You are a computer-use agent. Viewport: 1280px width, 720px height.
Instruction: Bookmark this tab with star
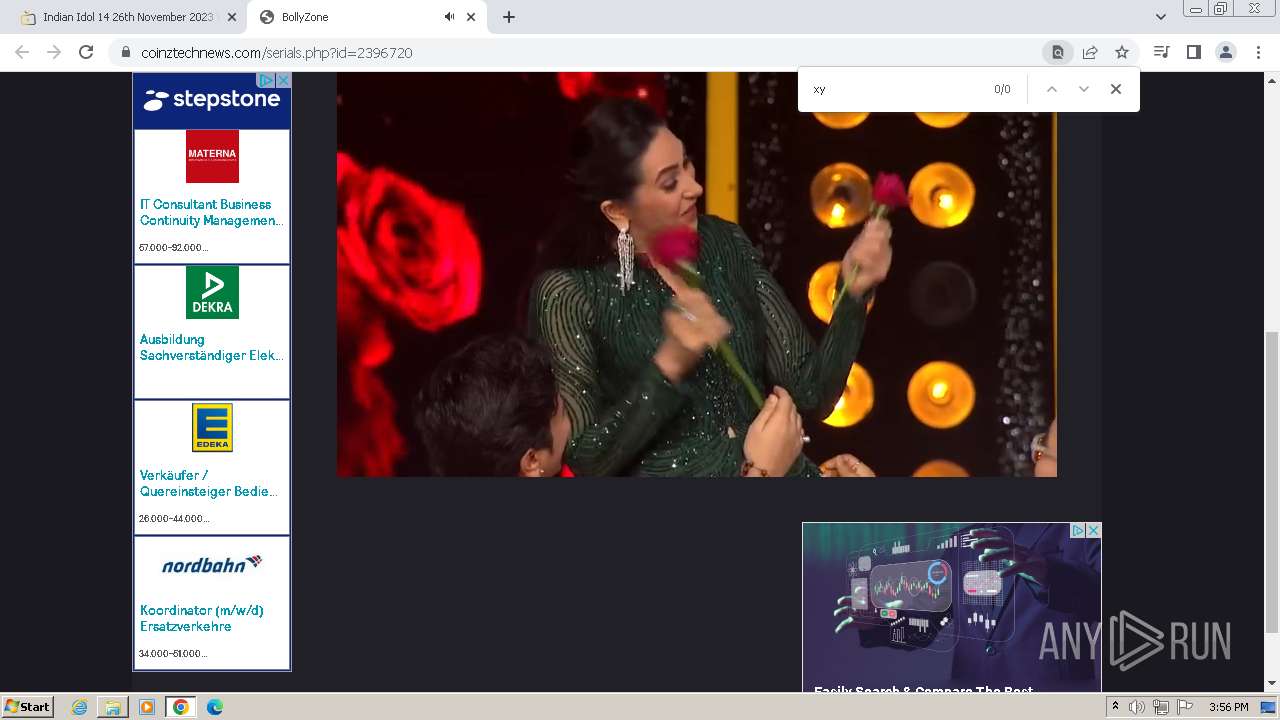[x=1122, y=52]
